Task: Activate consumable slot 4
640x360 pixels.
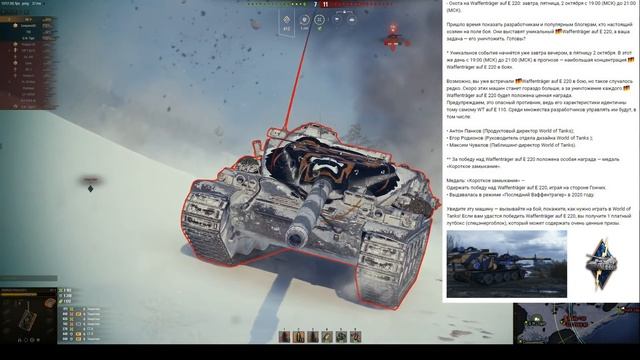Action: [x=327, y=337]
